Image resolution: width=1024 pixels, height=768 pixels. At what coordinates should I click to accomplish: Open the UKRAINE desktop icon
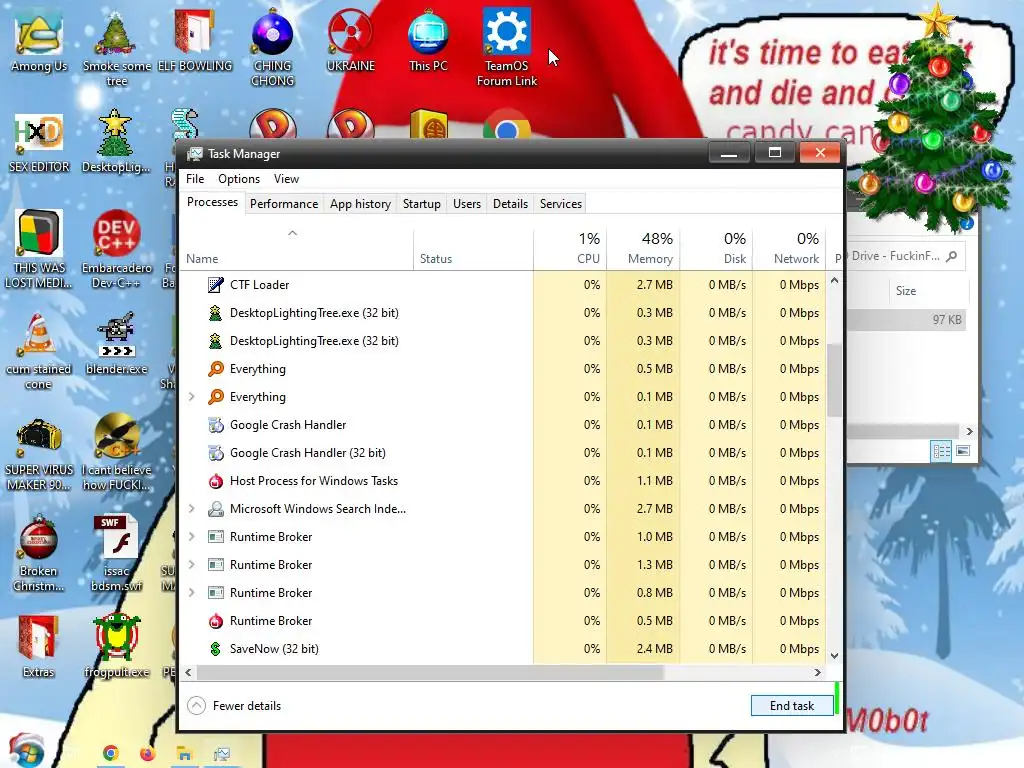(351, 40)
